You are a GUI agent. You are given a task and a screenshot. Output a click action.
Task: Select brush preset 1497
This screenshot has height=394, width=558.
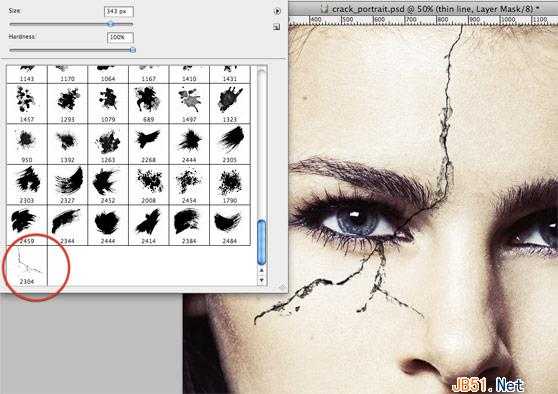coord(189,104)
